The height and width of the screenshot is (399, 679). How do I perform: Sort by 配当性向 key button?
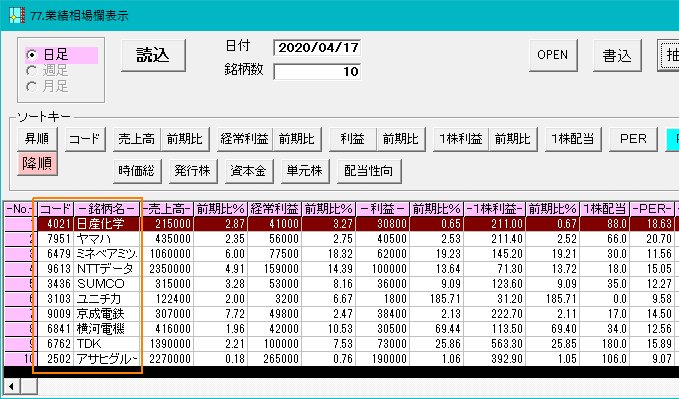[369, 172]
